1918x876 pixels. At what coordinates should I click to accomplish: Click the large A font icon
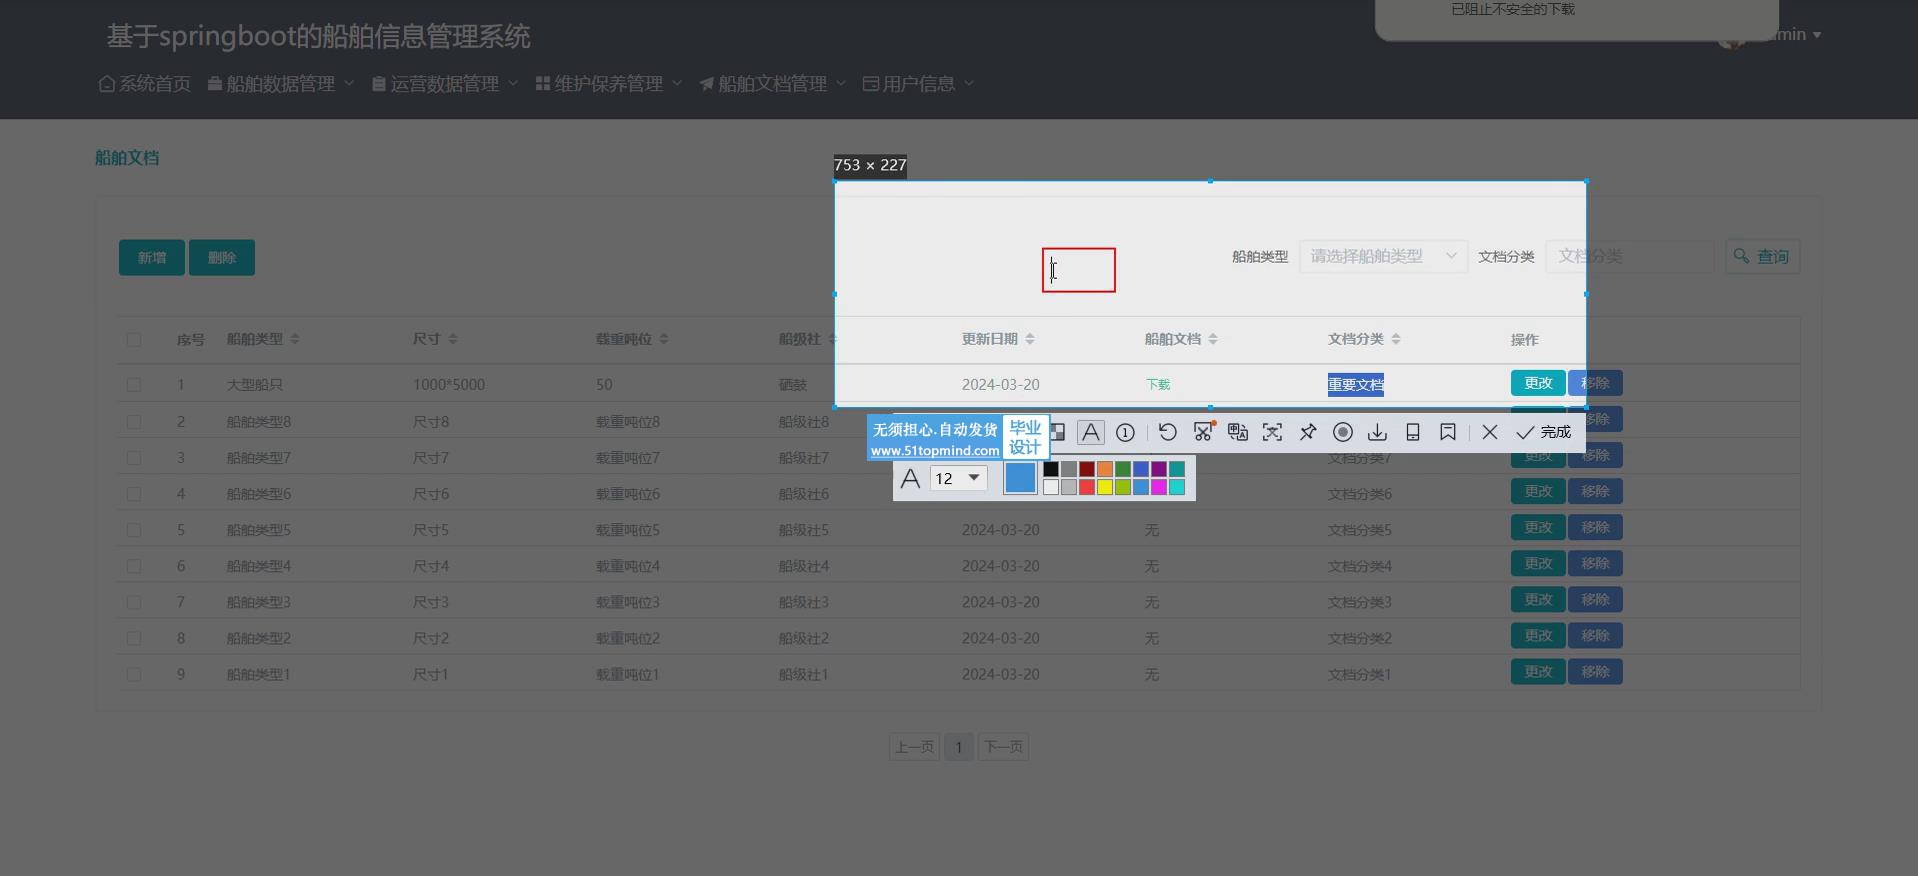[x=910, y=478]
